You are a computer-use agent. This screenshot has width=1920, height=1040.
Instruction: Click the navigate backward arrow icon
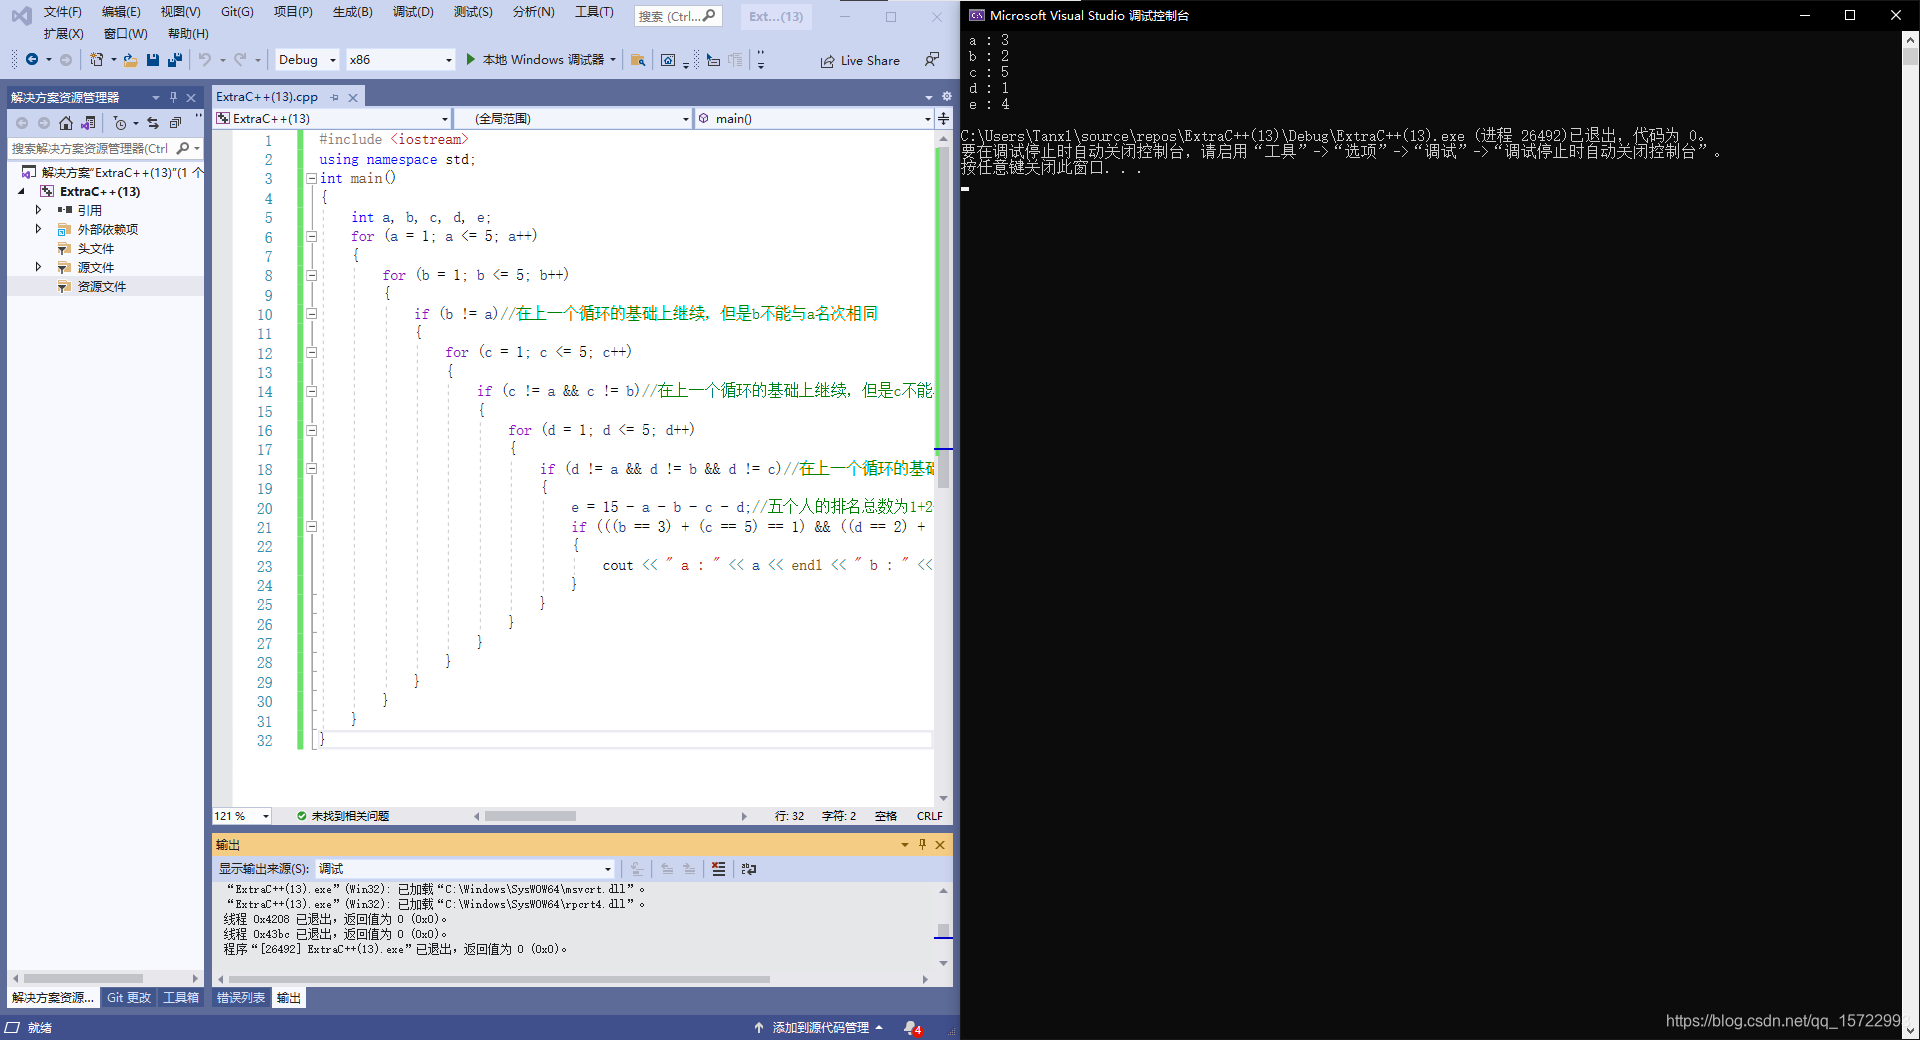pyautogui.click(x=32, y=60)
